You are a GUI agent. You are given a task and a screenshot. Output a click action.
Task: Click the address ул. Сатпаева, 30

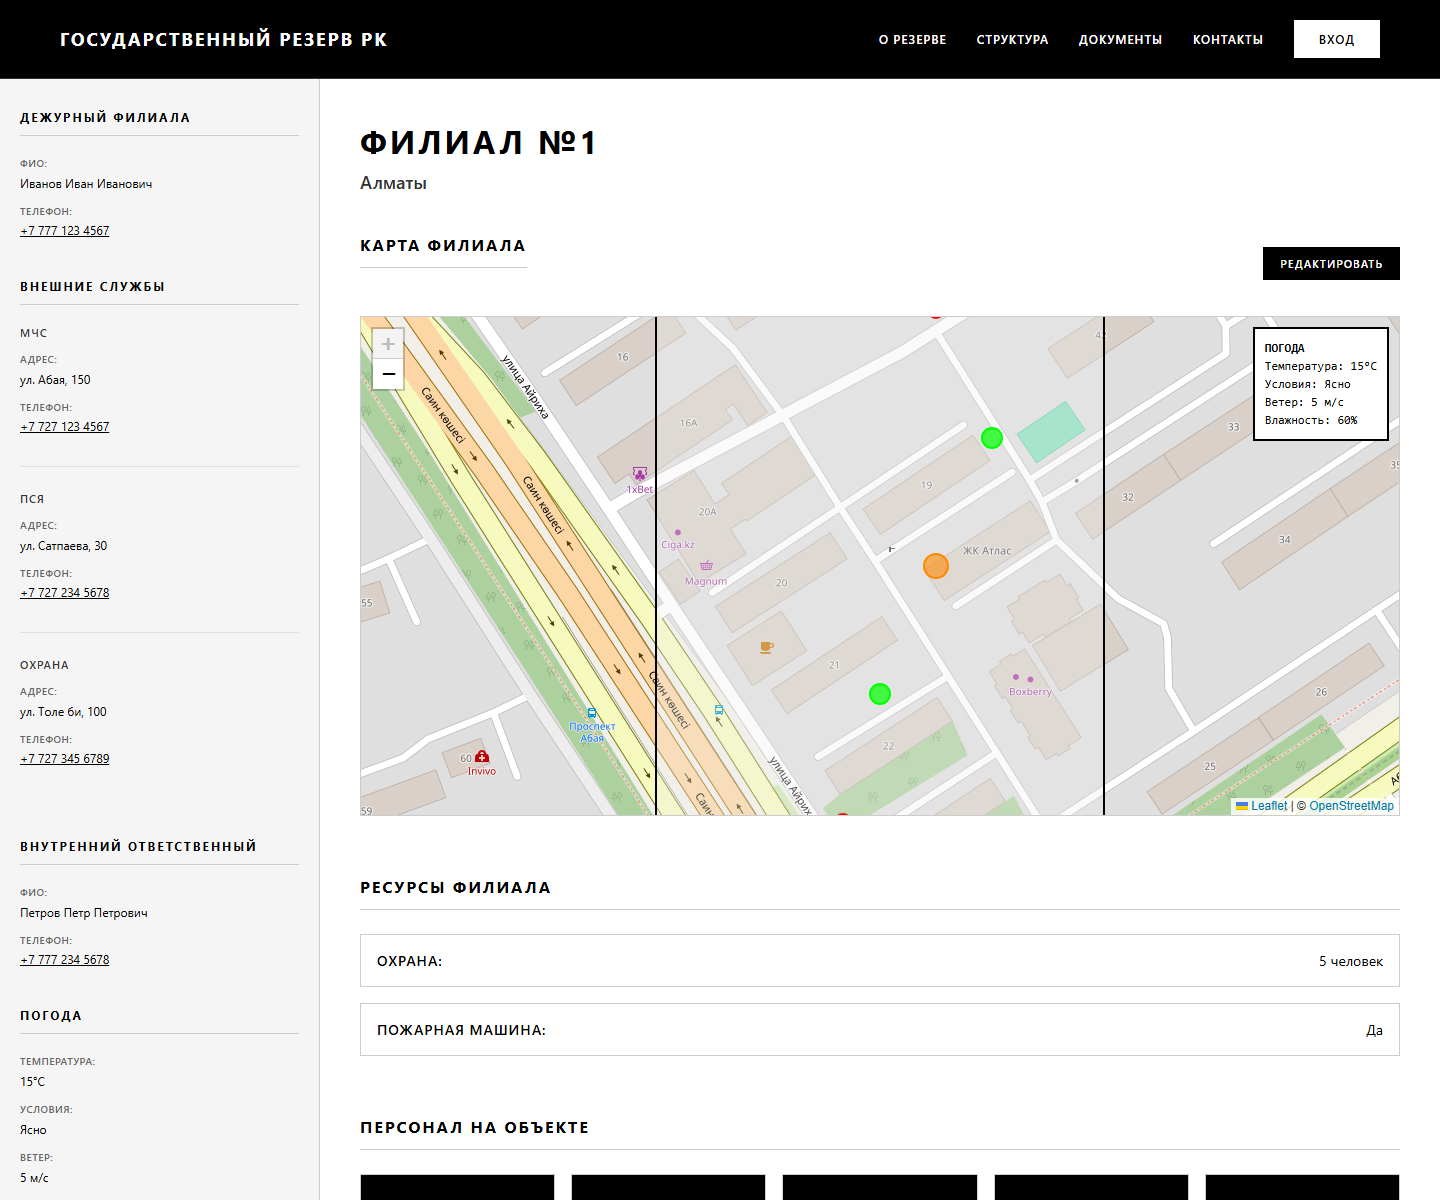63,546
